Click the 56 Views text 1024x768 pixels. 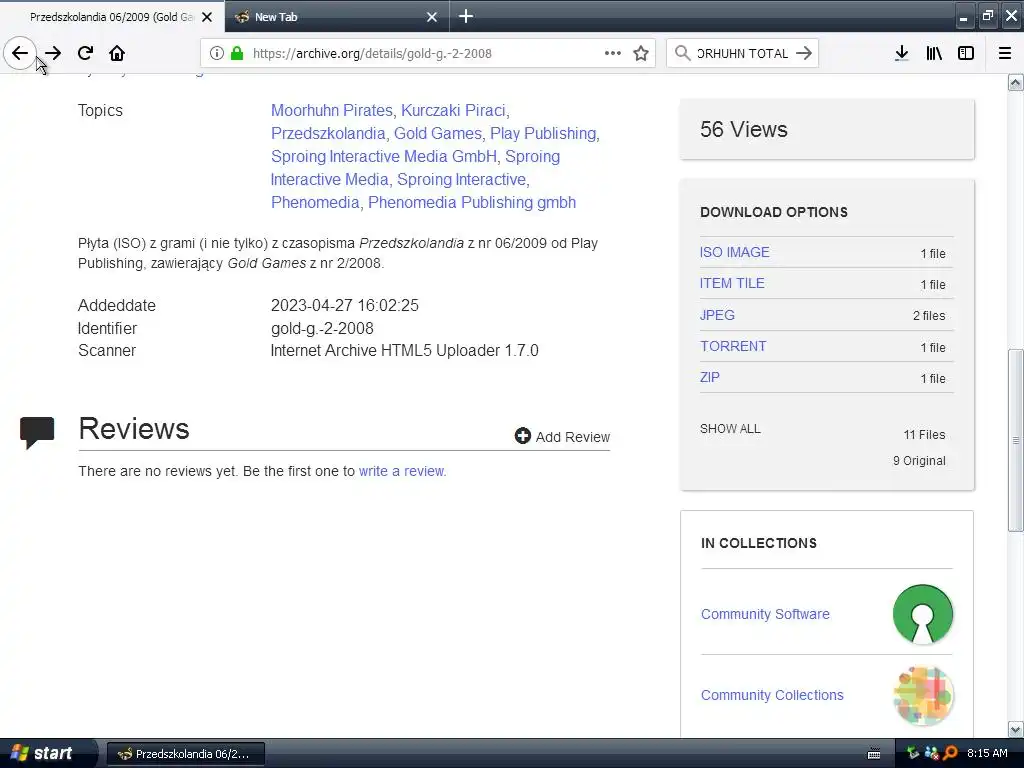tap(744, 129)
